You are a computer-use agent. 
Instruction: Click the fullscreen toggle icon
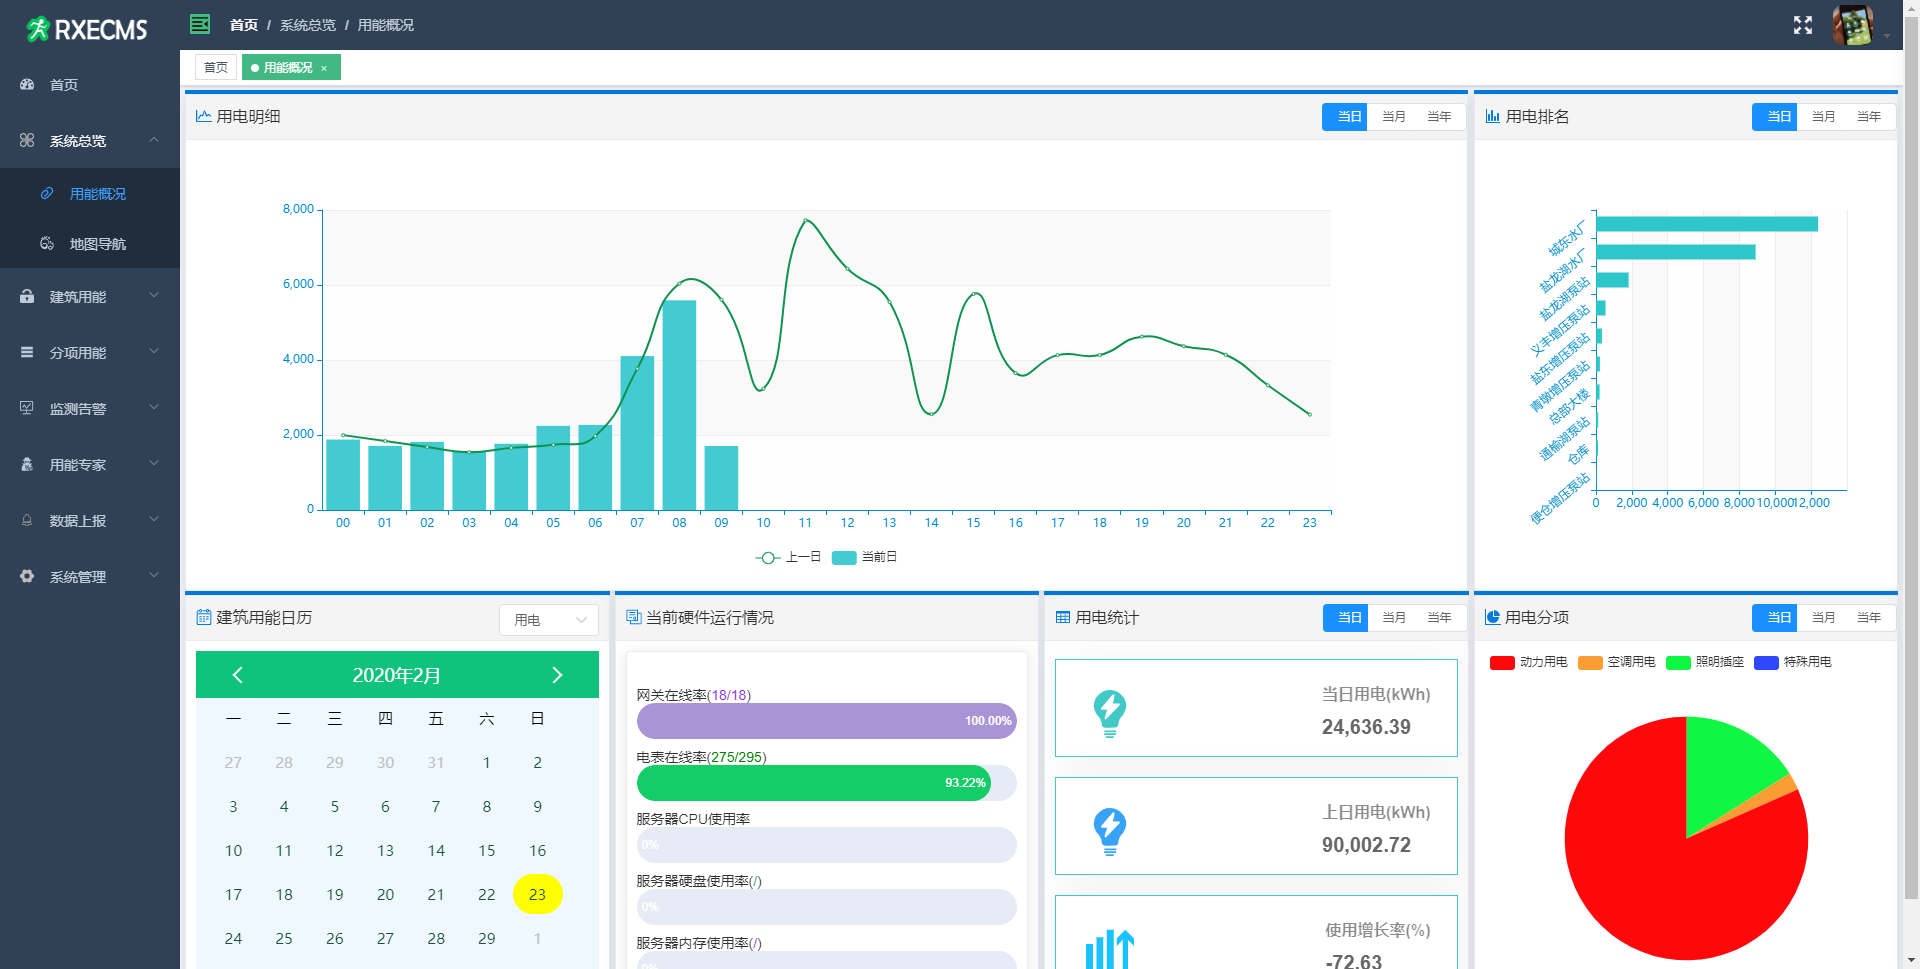coord(1802,25)
